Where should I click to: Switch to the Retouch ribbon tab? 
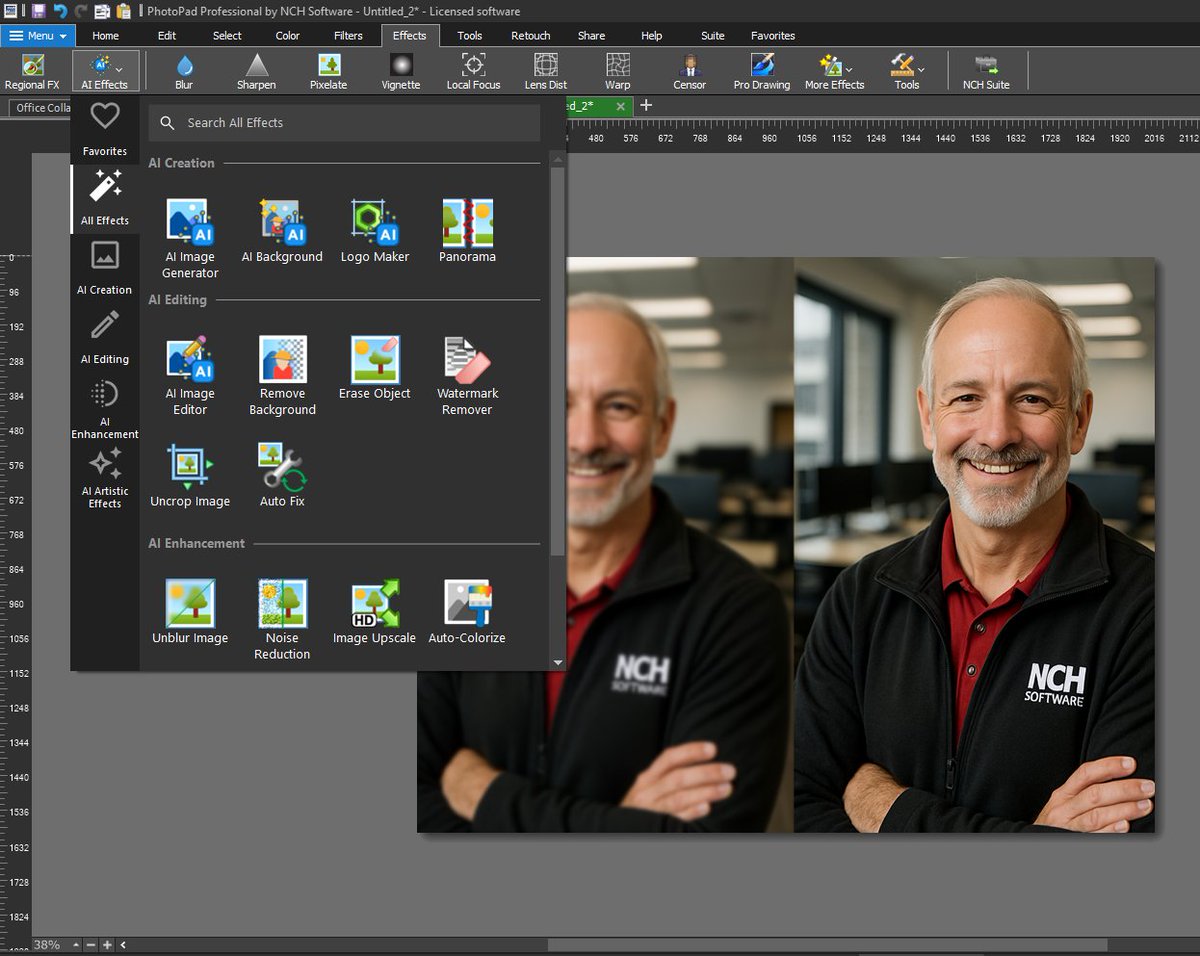pyautogui.click(x=530, y=35)
